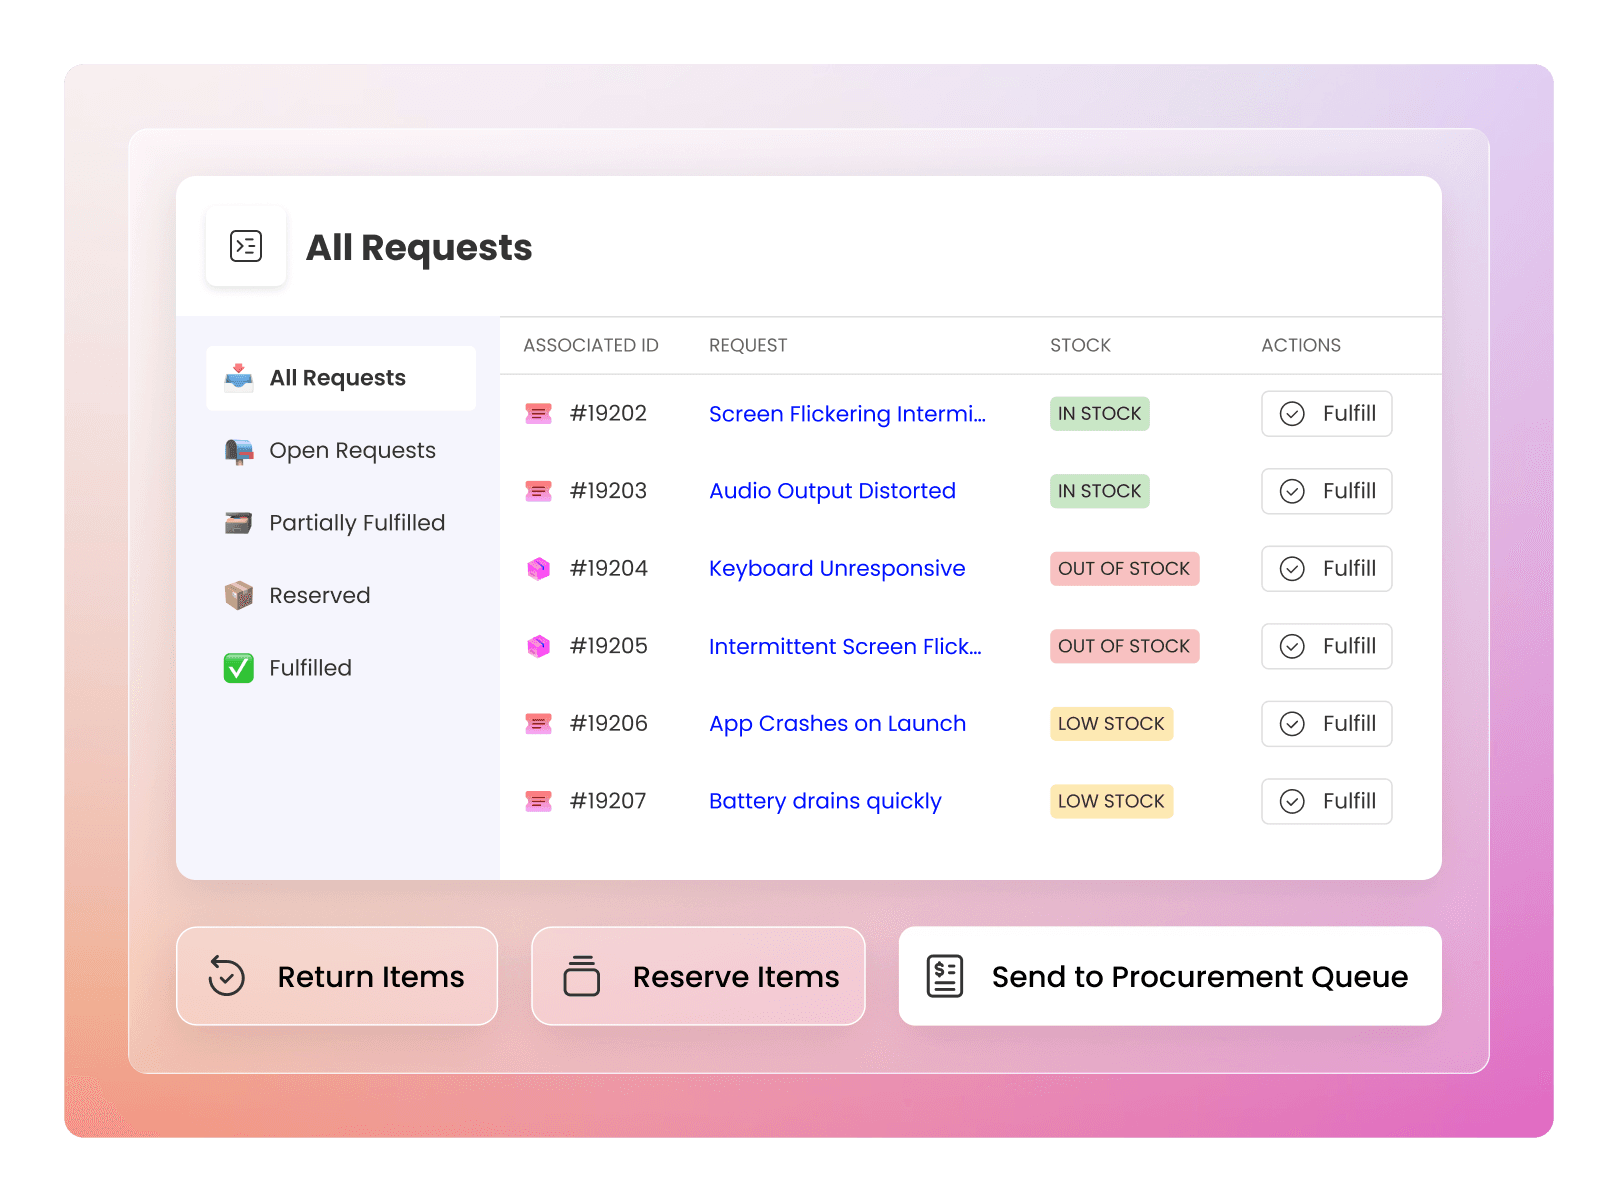
Task: Open the Battery drains quickly link
Action: (825, 801)
